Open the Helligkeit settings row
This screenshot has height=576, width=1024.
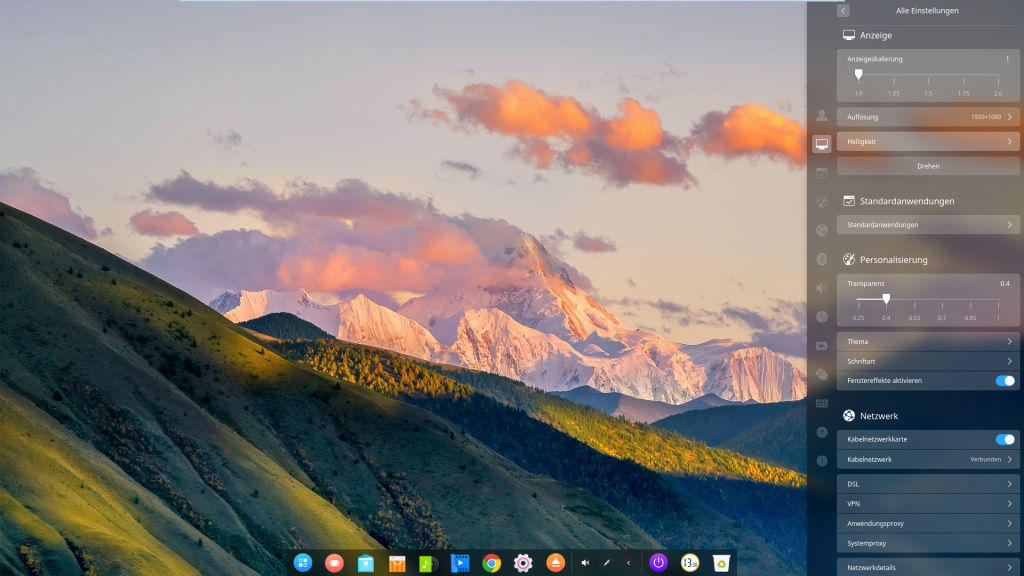point(928,142)
